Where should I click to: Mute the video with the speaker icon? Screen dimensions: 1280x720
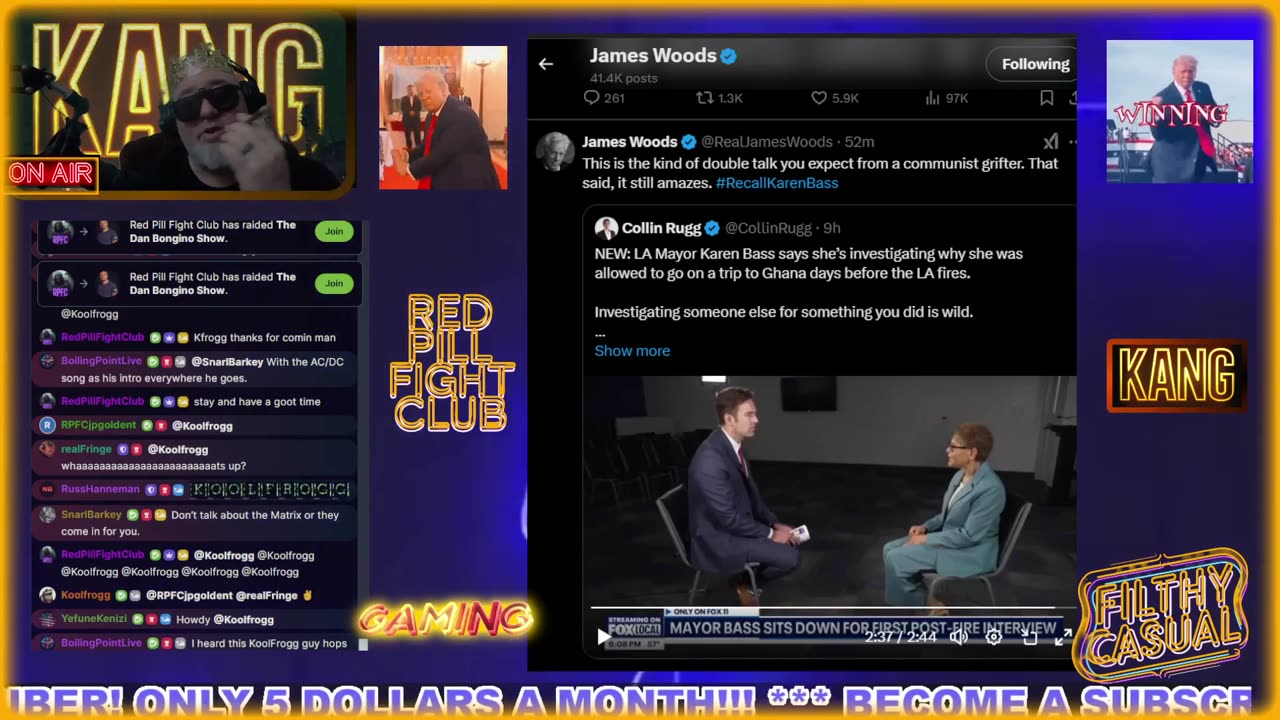[x=958, y=636]
